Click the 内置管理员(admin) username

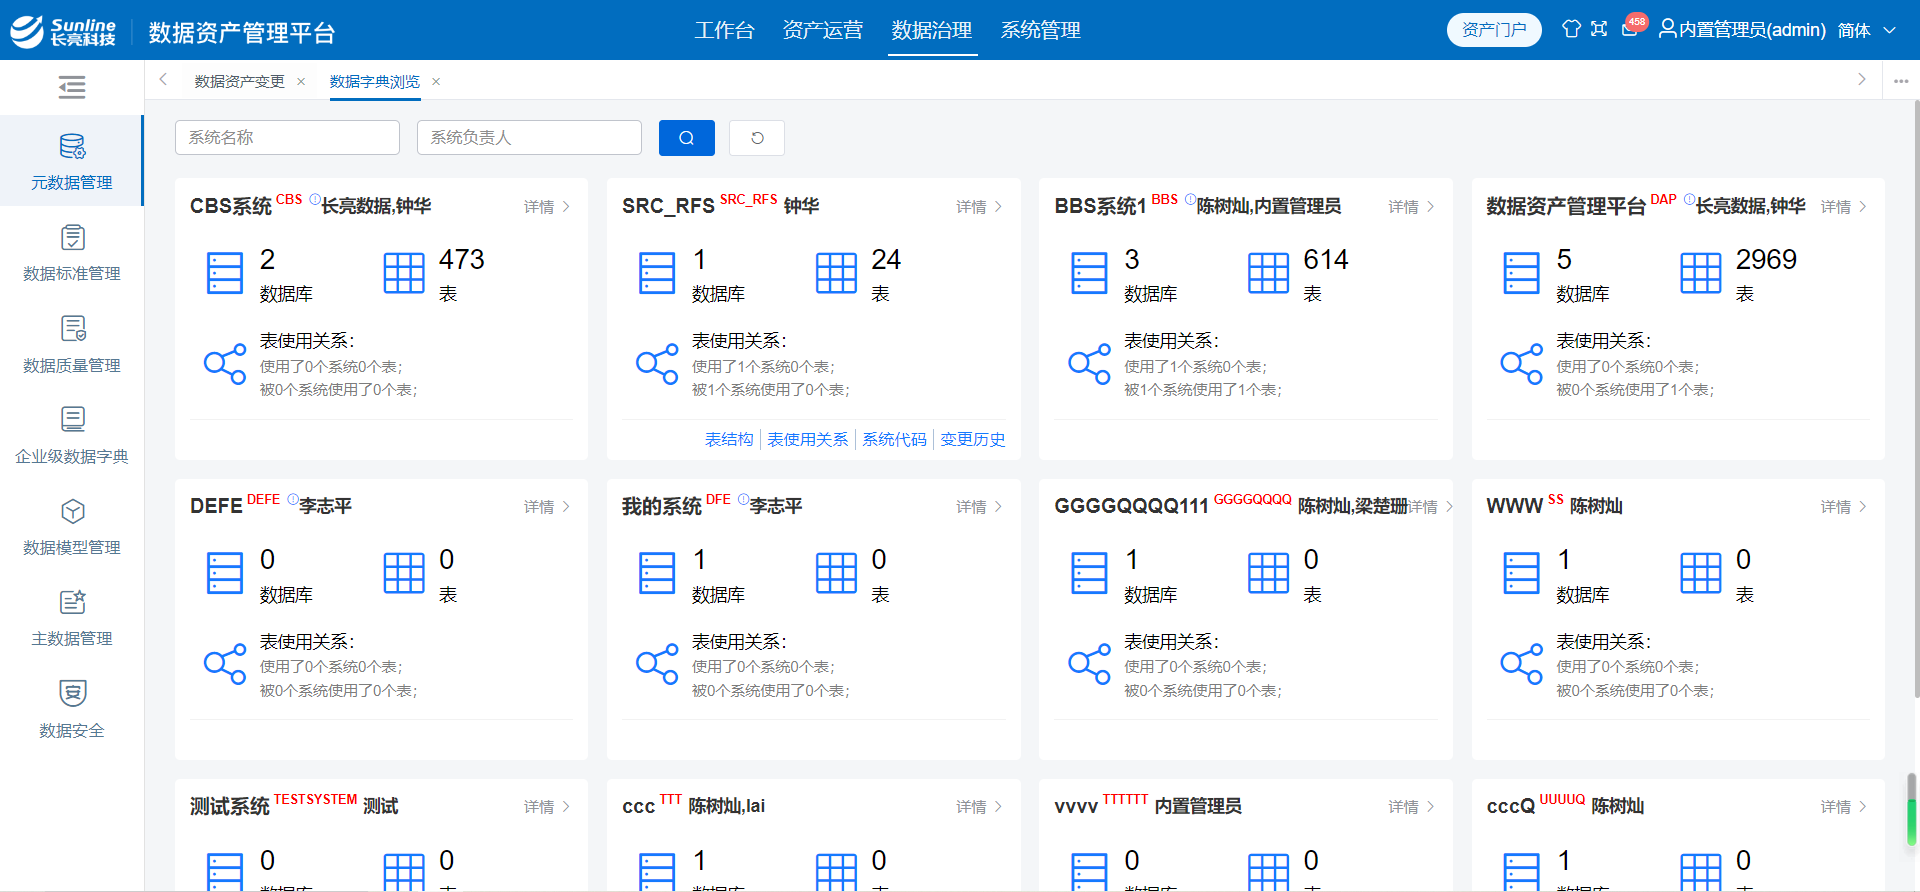(x=1752, y=30)
